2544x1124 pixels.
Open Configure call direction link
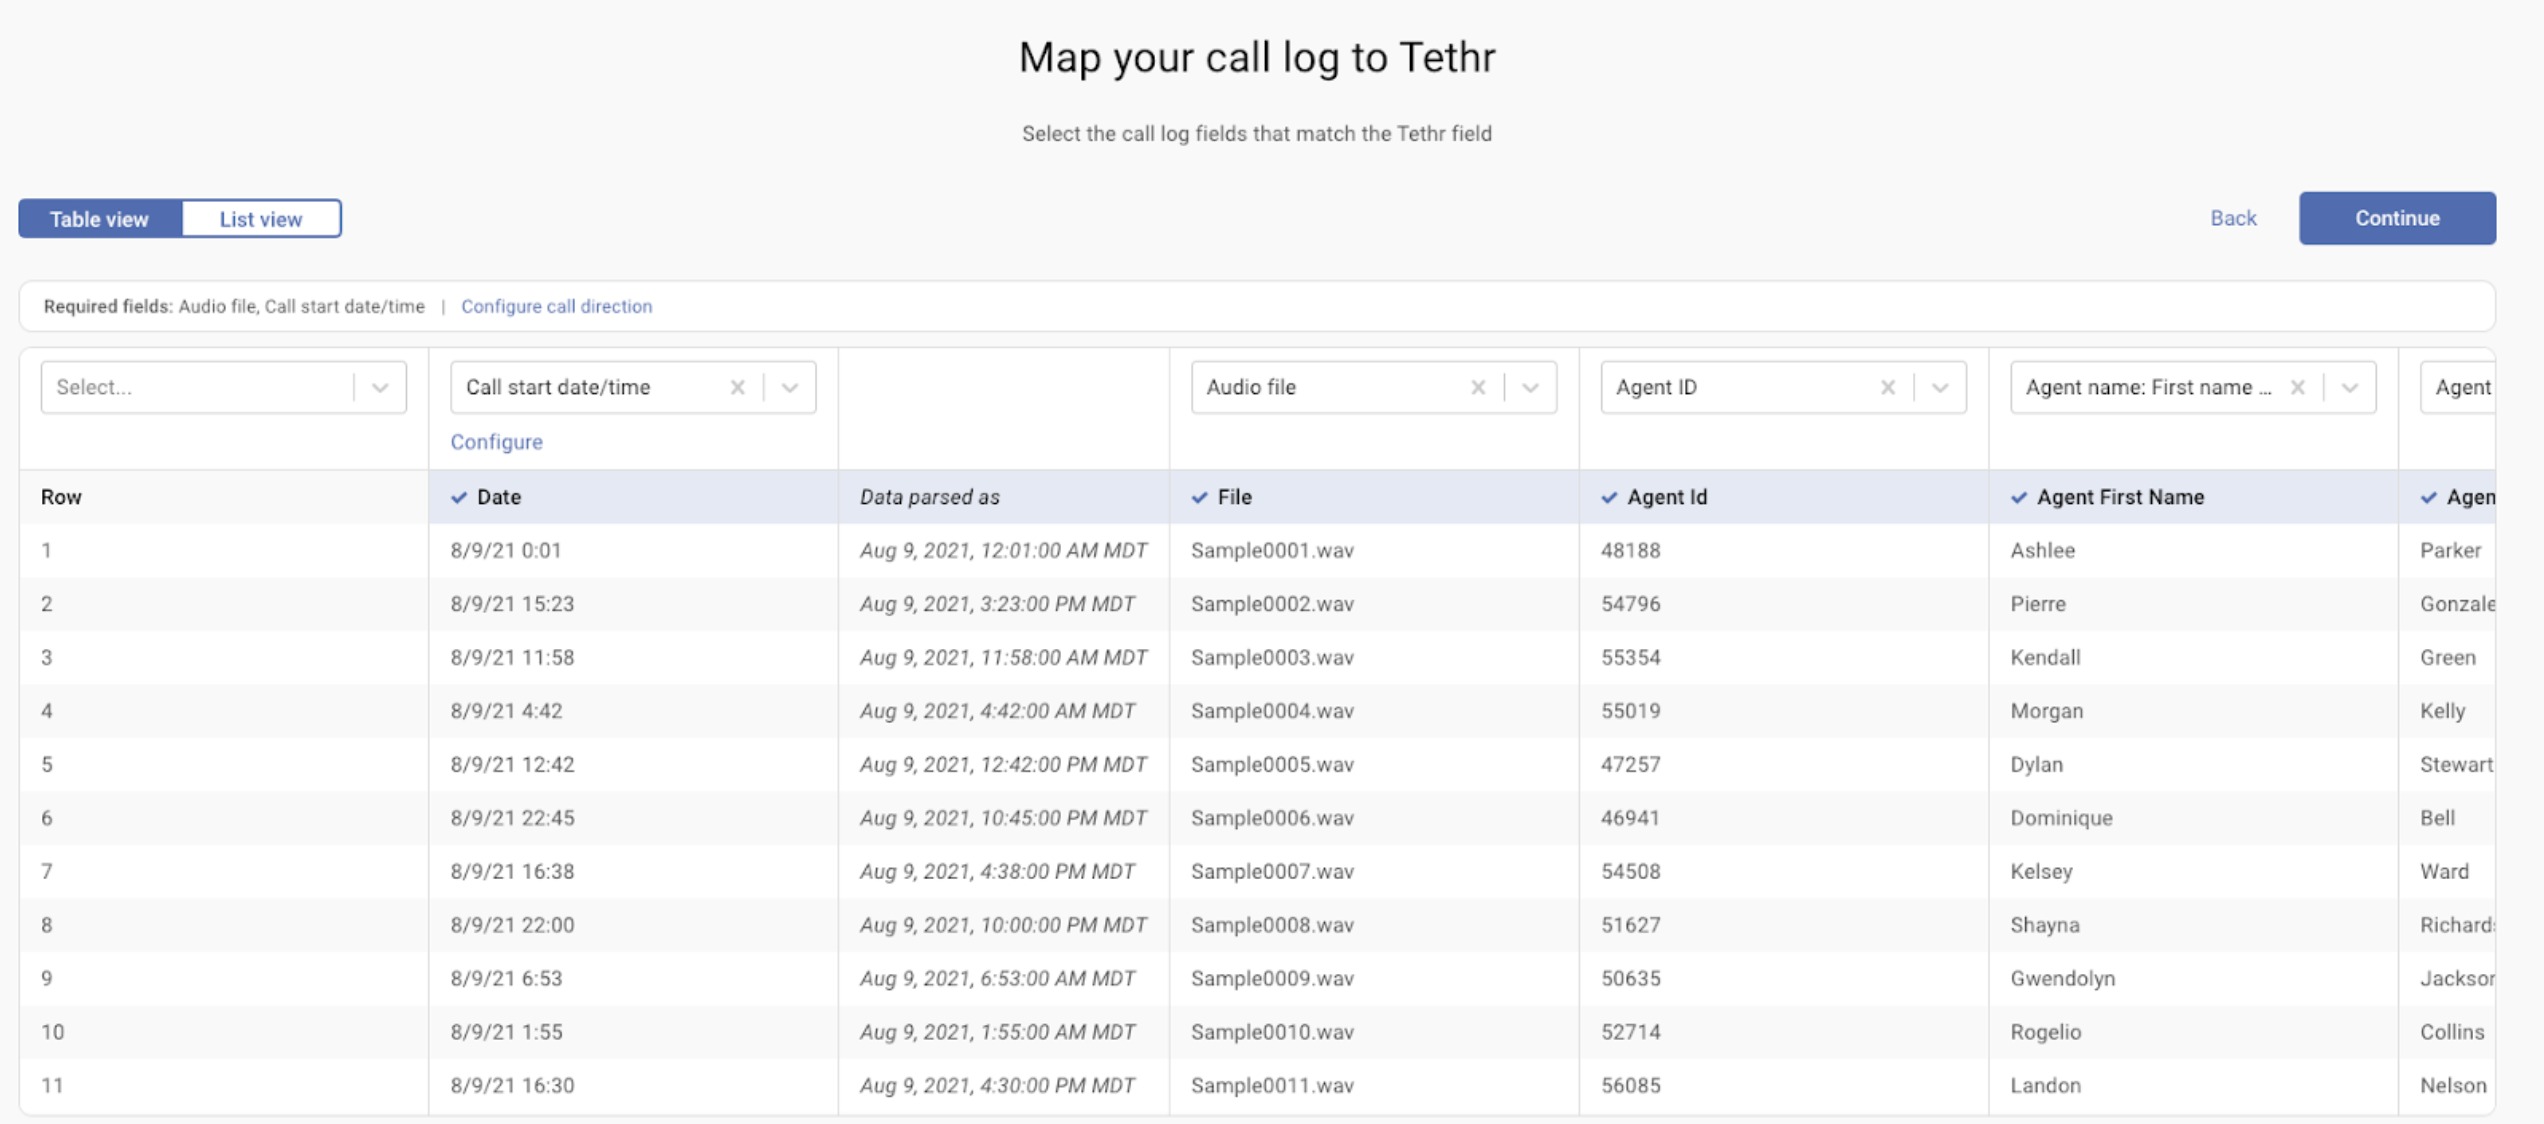pos(556,306)
